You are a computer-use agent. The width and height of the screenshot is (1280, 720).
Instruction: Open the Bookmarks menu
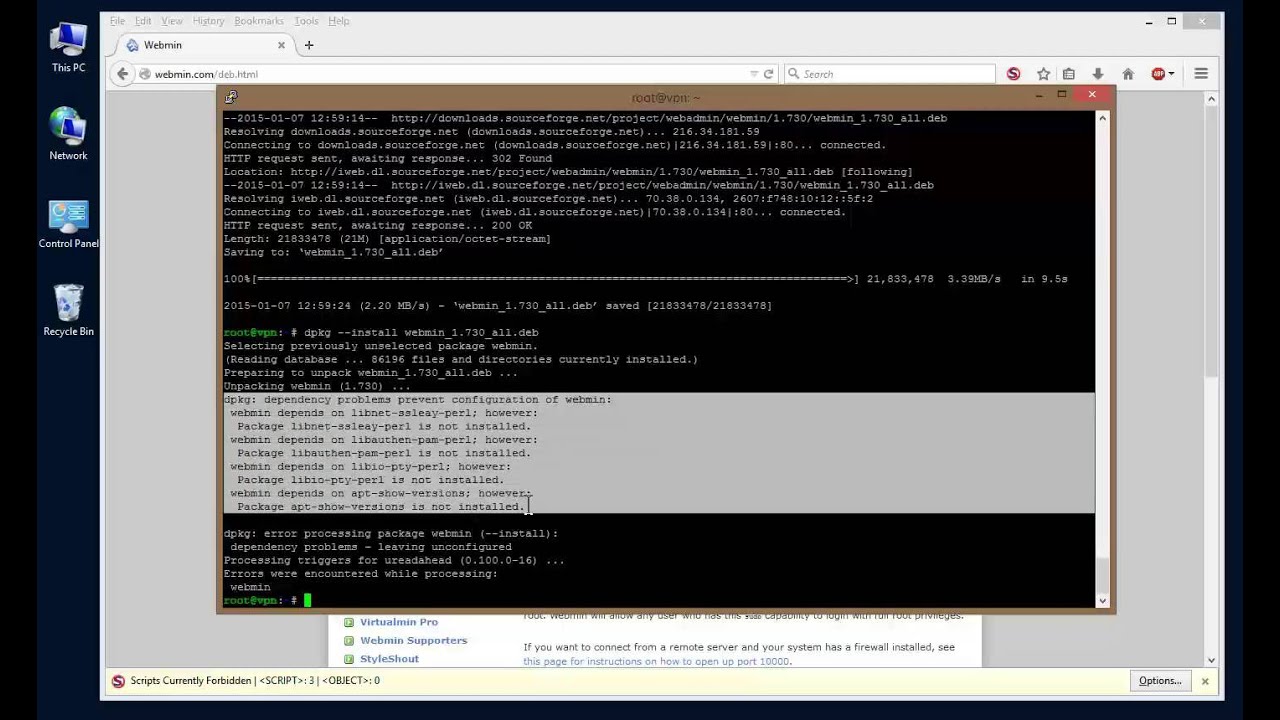click(259, 21)
